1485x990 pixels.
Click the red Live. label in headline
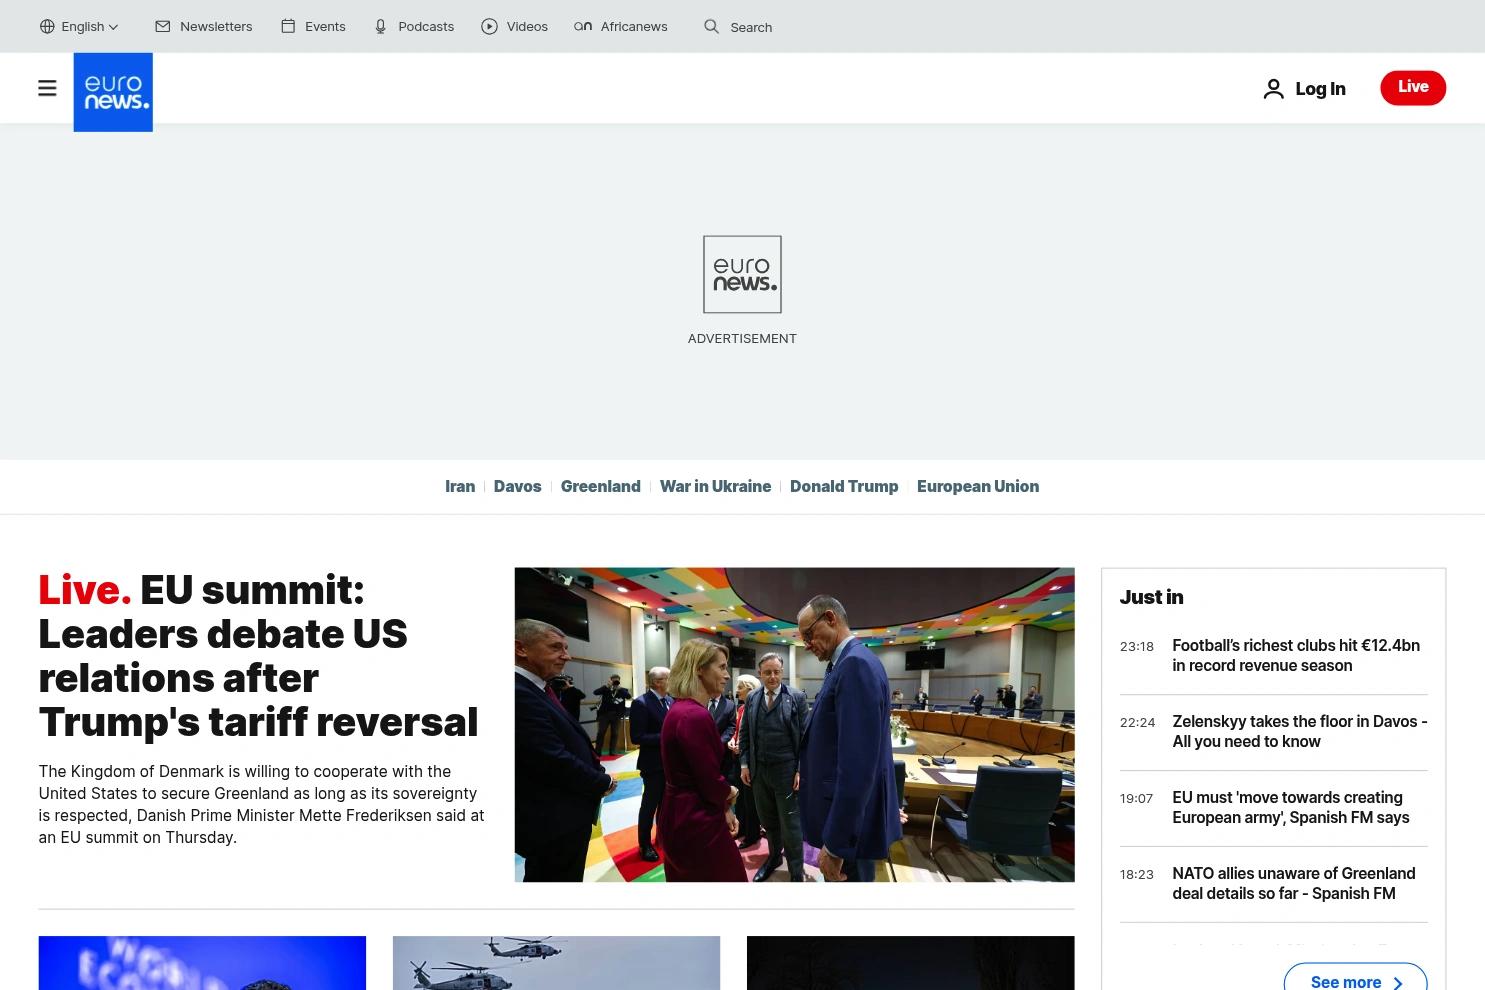tap(84, 590)
